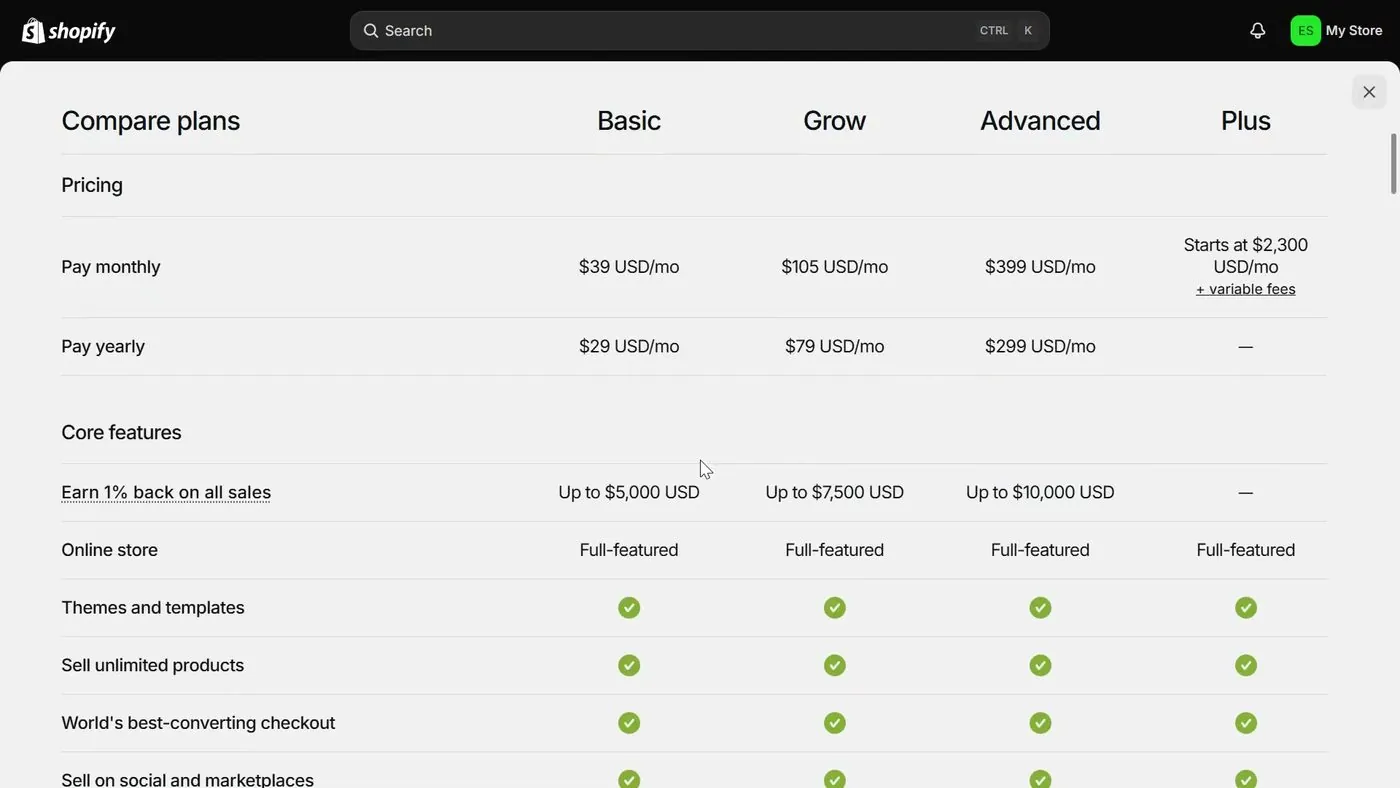Click Advanced checkmark for World's best-converting checkout
The width and height of the screenshot is (1400, 788).
click(1040, 723)
